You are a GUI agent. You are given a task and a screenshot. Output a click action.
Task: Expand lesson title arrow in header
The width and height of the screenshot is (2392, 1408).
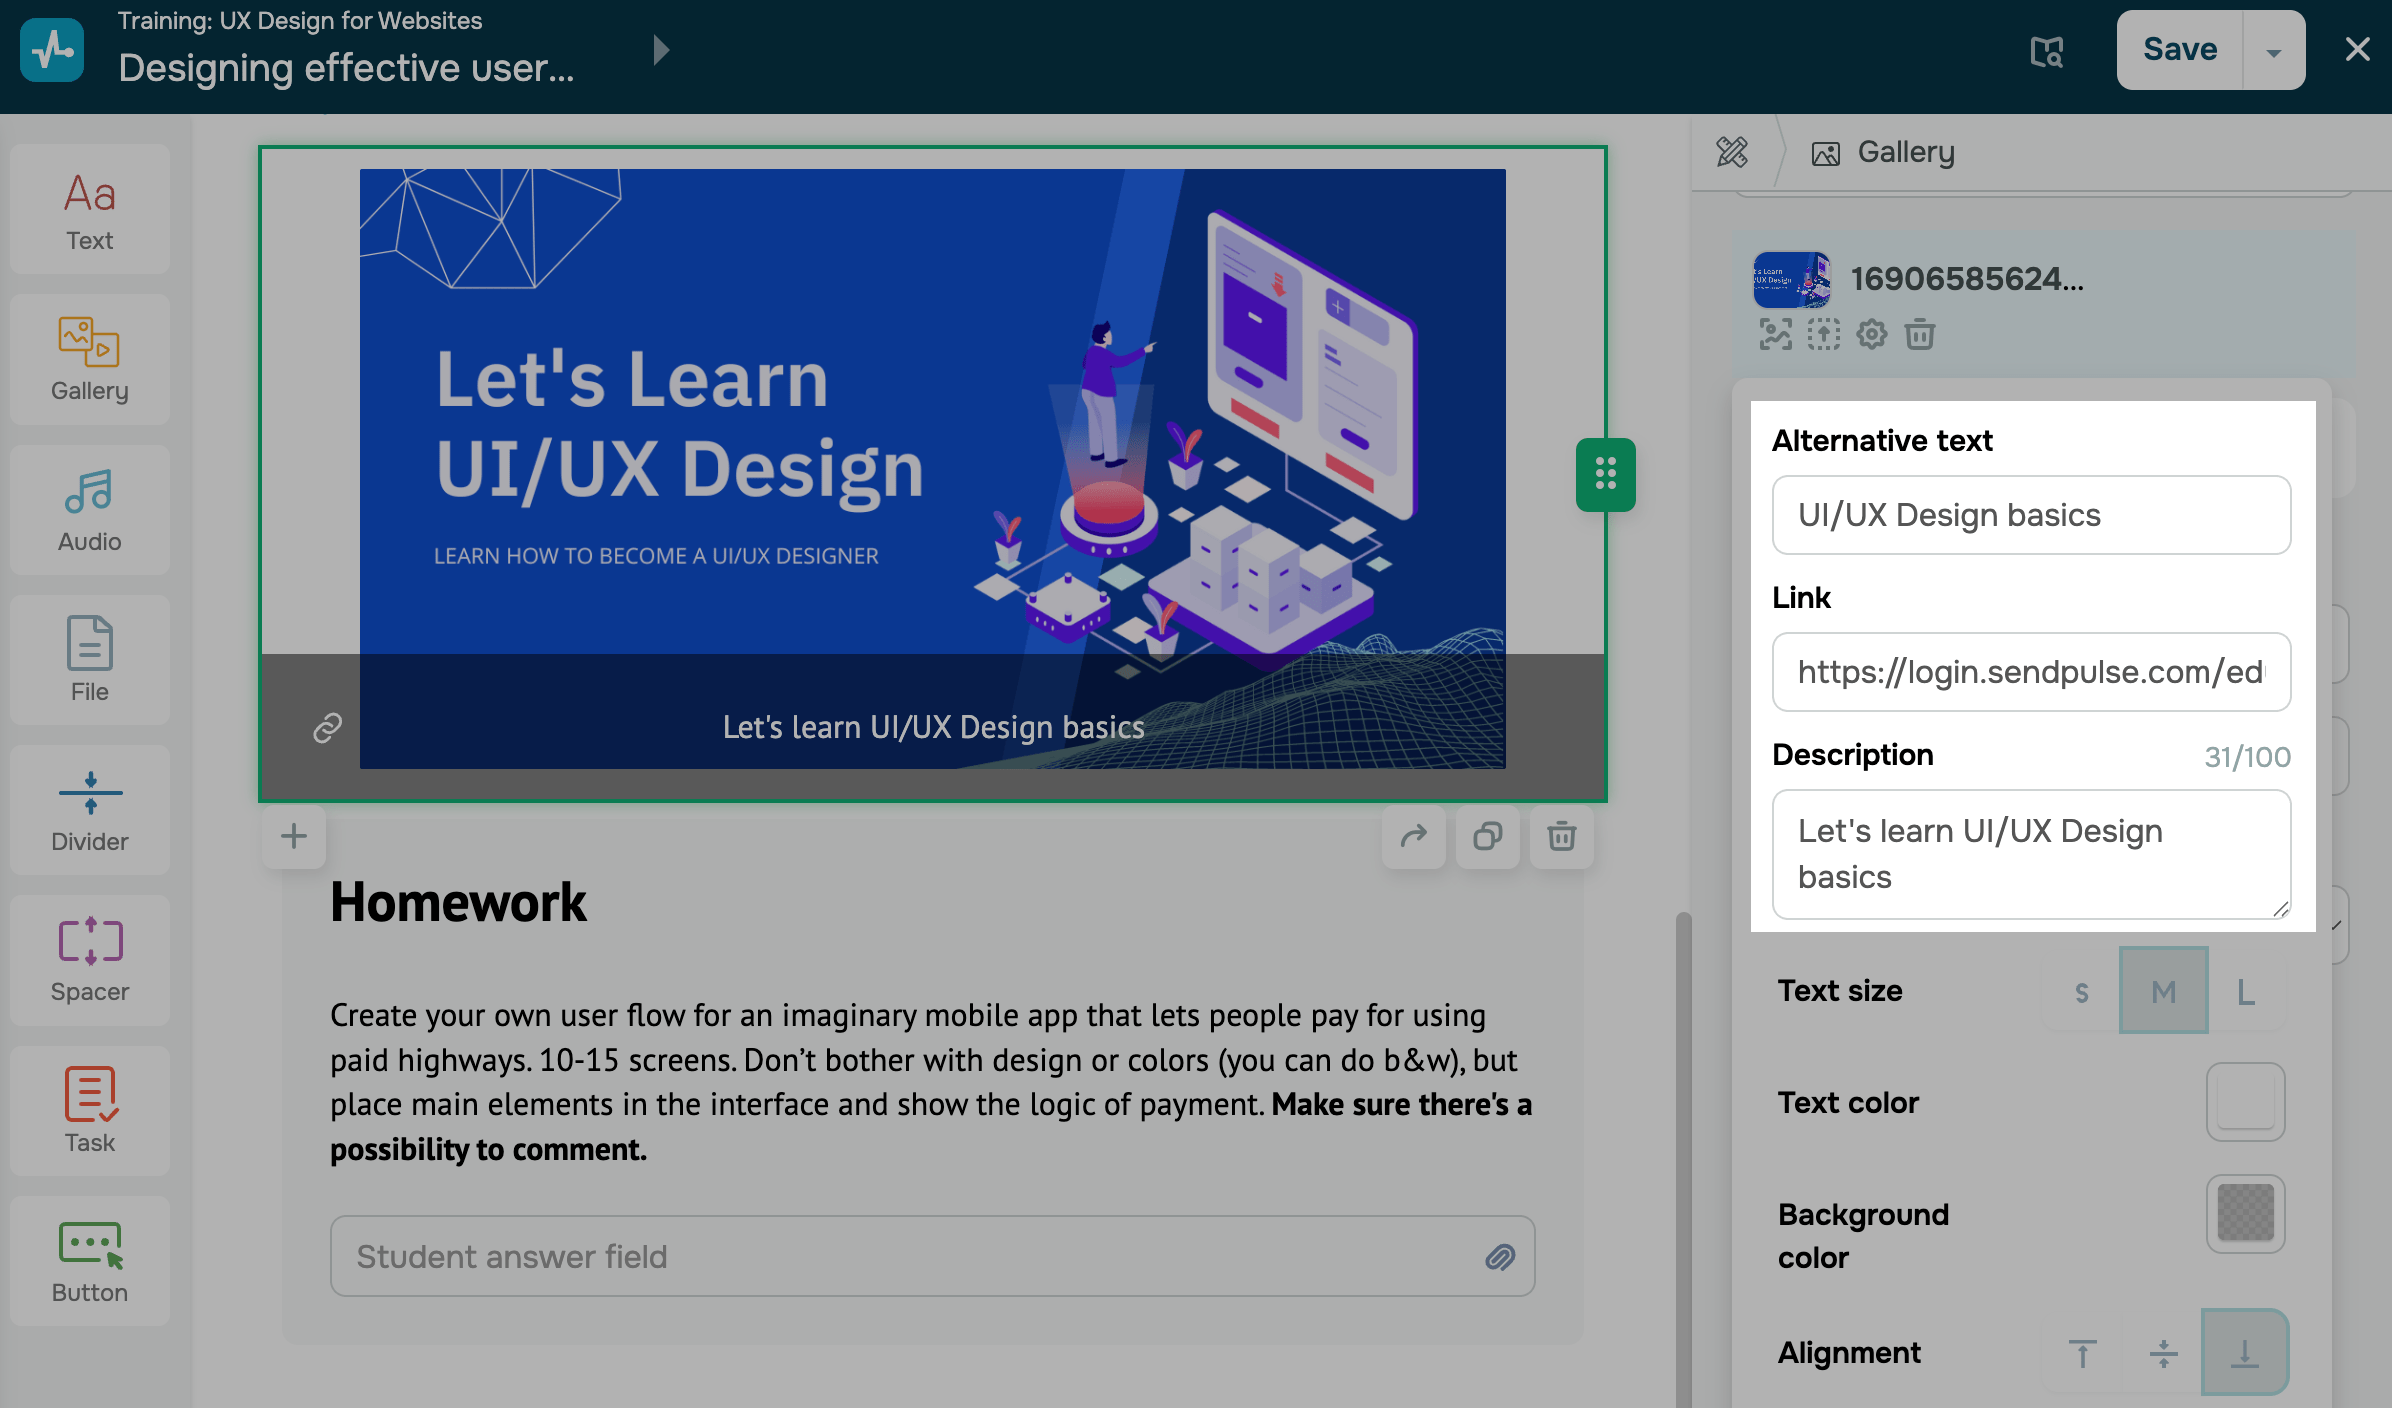[660, 50]
